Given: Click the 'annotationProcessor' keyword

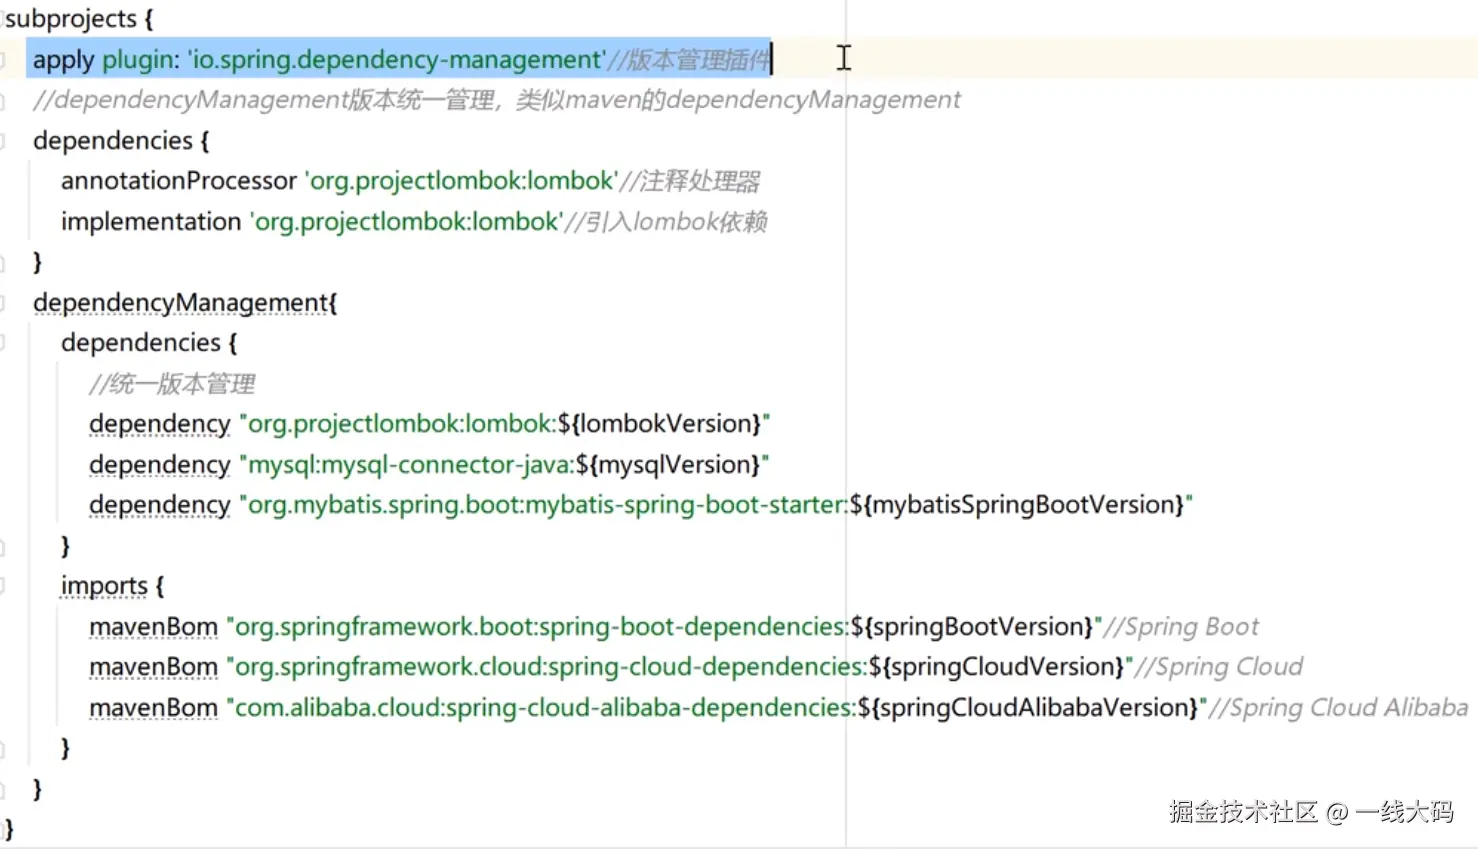Looking at the screenshot, I should 179,181.
